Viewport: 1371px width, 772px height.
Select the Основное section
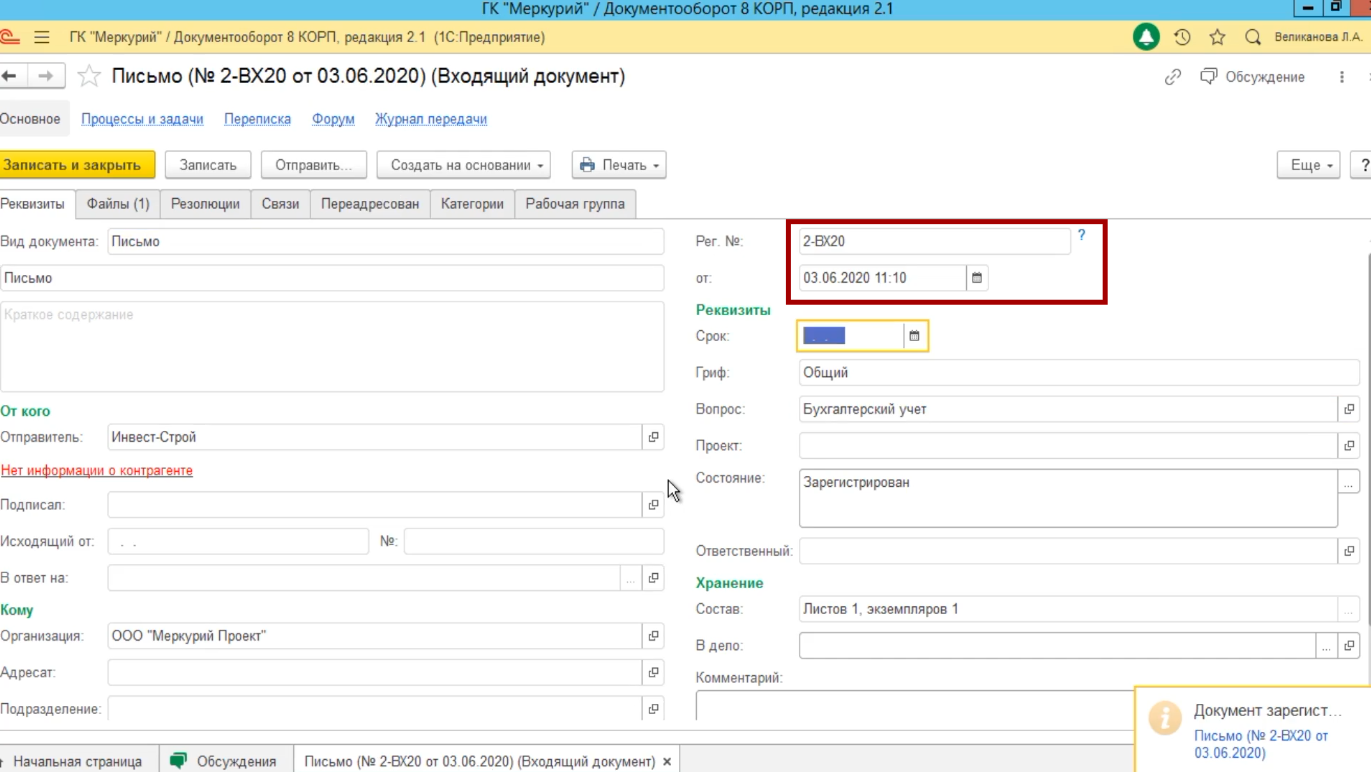tap(30, 119)
